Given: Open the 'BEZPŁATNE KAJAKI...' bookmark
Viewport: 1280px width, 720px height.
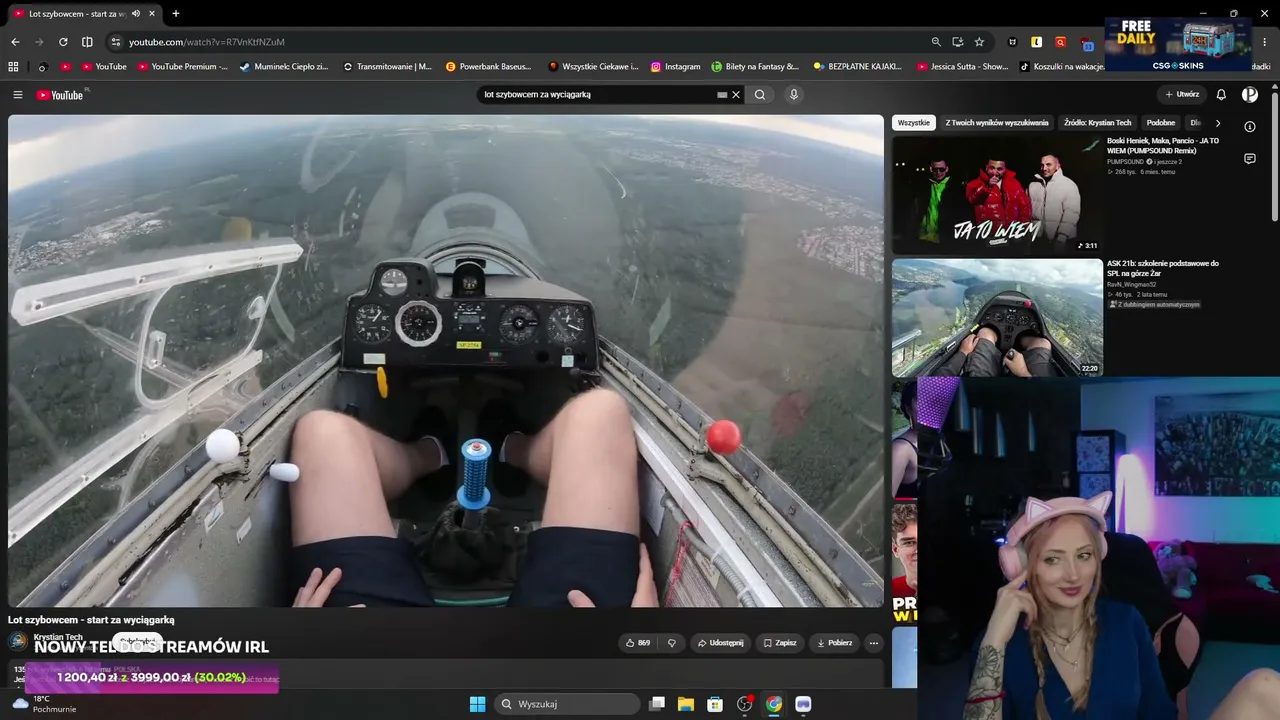Looking at the screenshot, I should pyautogui.click(x=858, y=67).
